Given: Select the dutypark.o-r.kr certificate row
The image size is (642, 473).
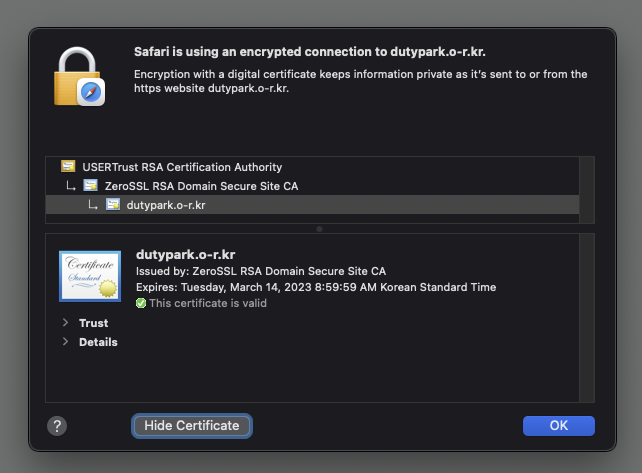Looking at the screenshot, I should [312, 204].
